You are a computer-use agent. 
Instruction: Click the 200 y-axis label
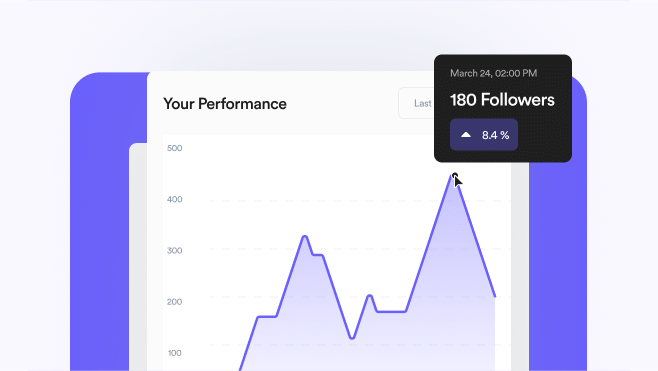click(175, 302)
